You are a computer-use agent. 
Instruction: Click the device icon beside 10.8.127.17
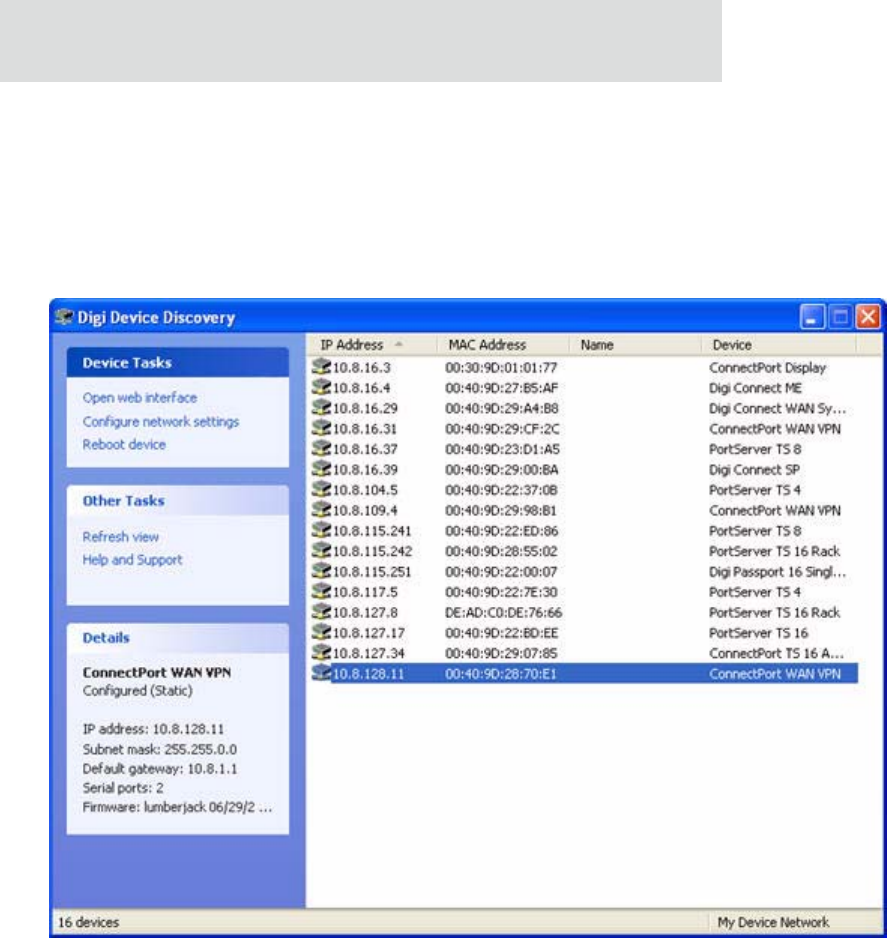click(322, 632)
